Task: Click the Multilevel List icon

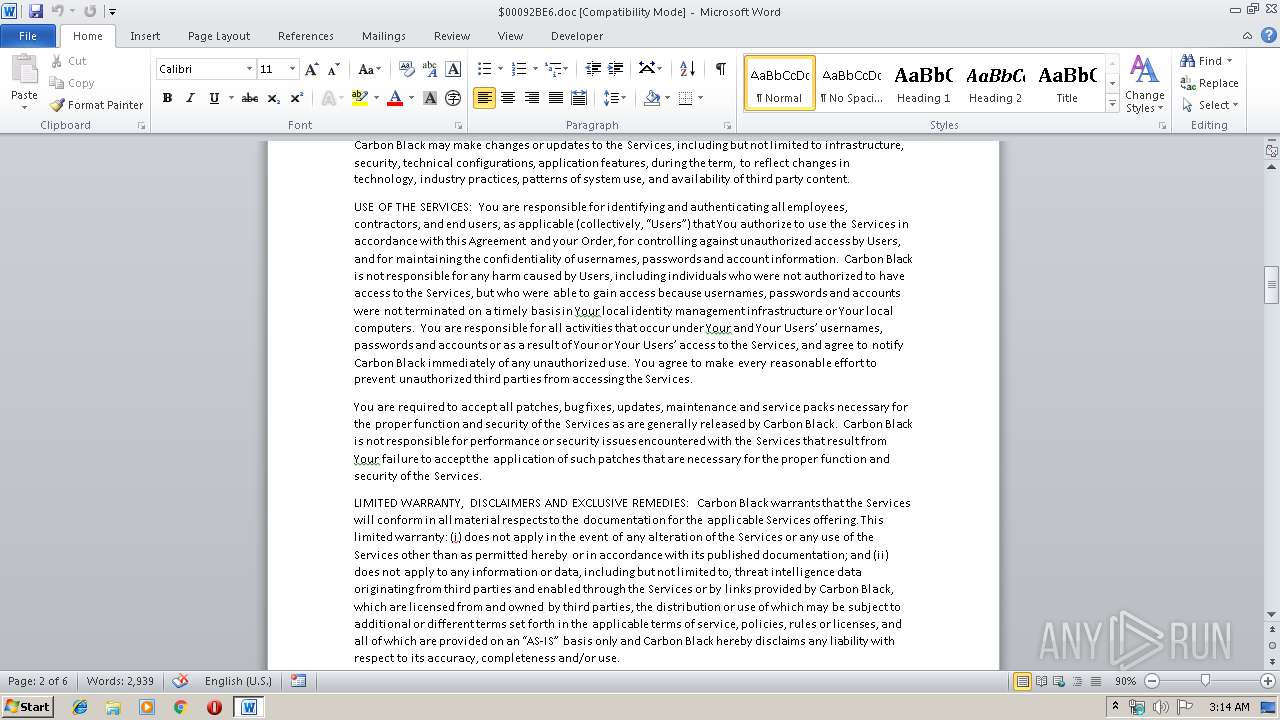Action: coord(553,69)
